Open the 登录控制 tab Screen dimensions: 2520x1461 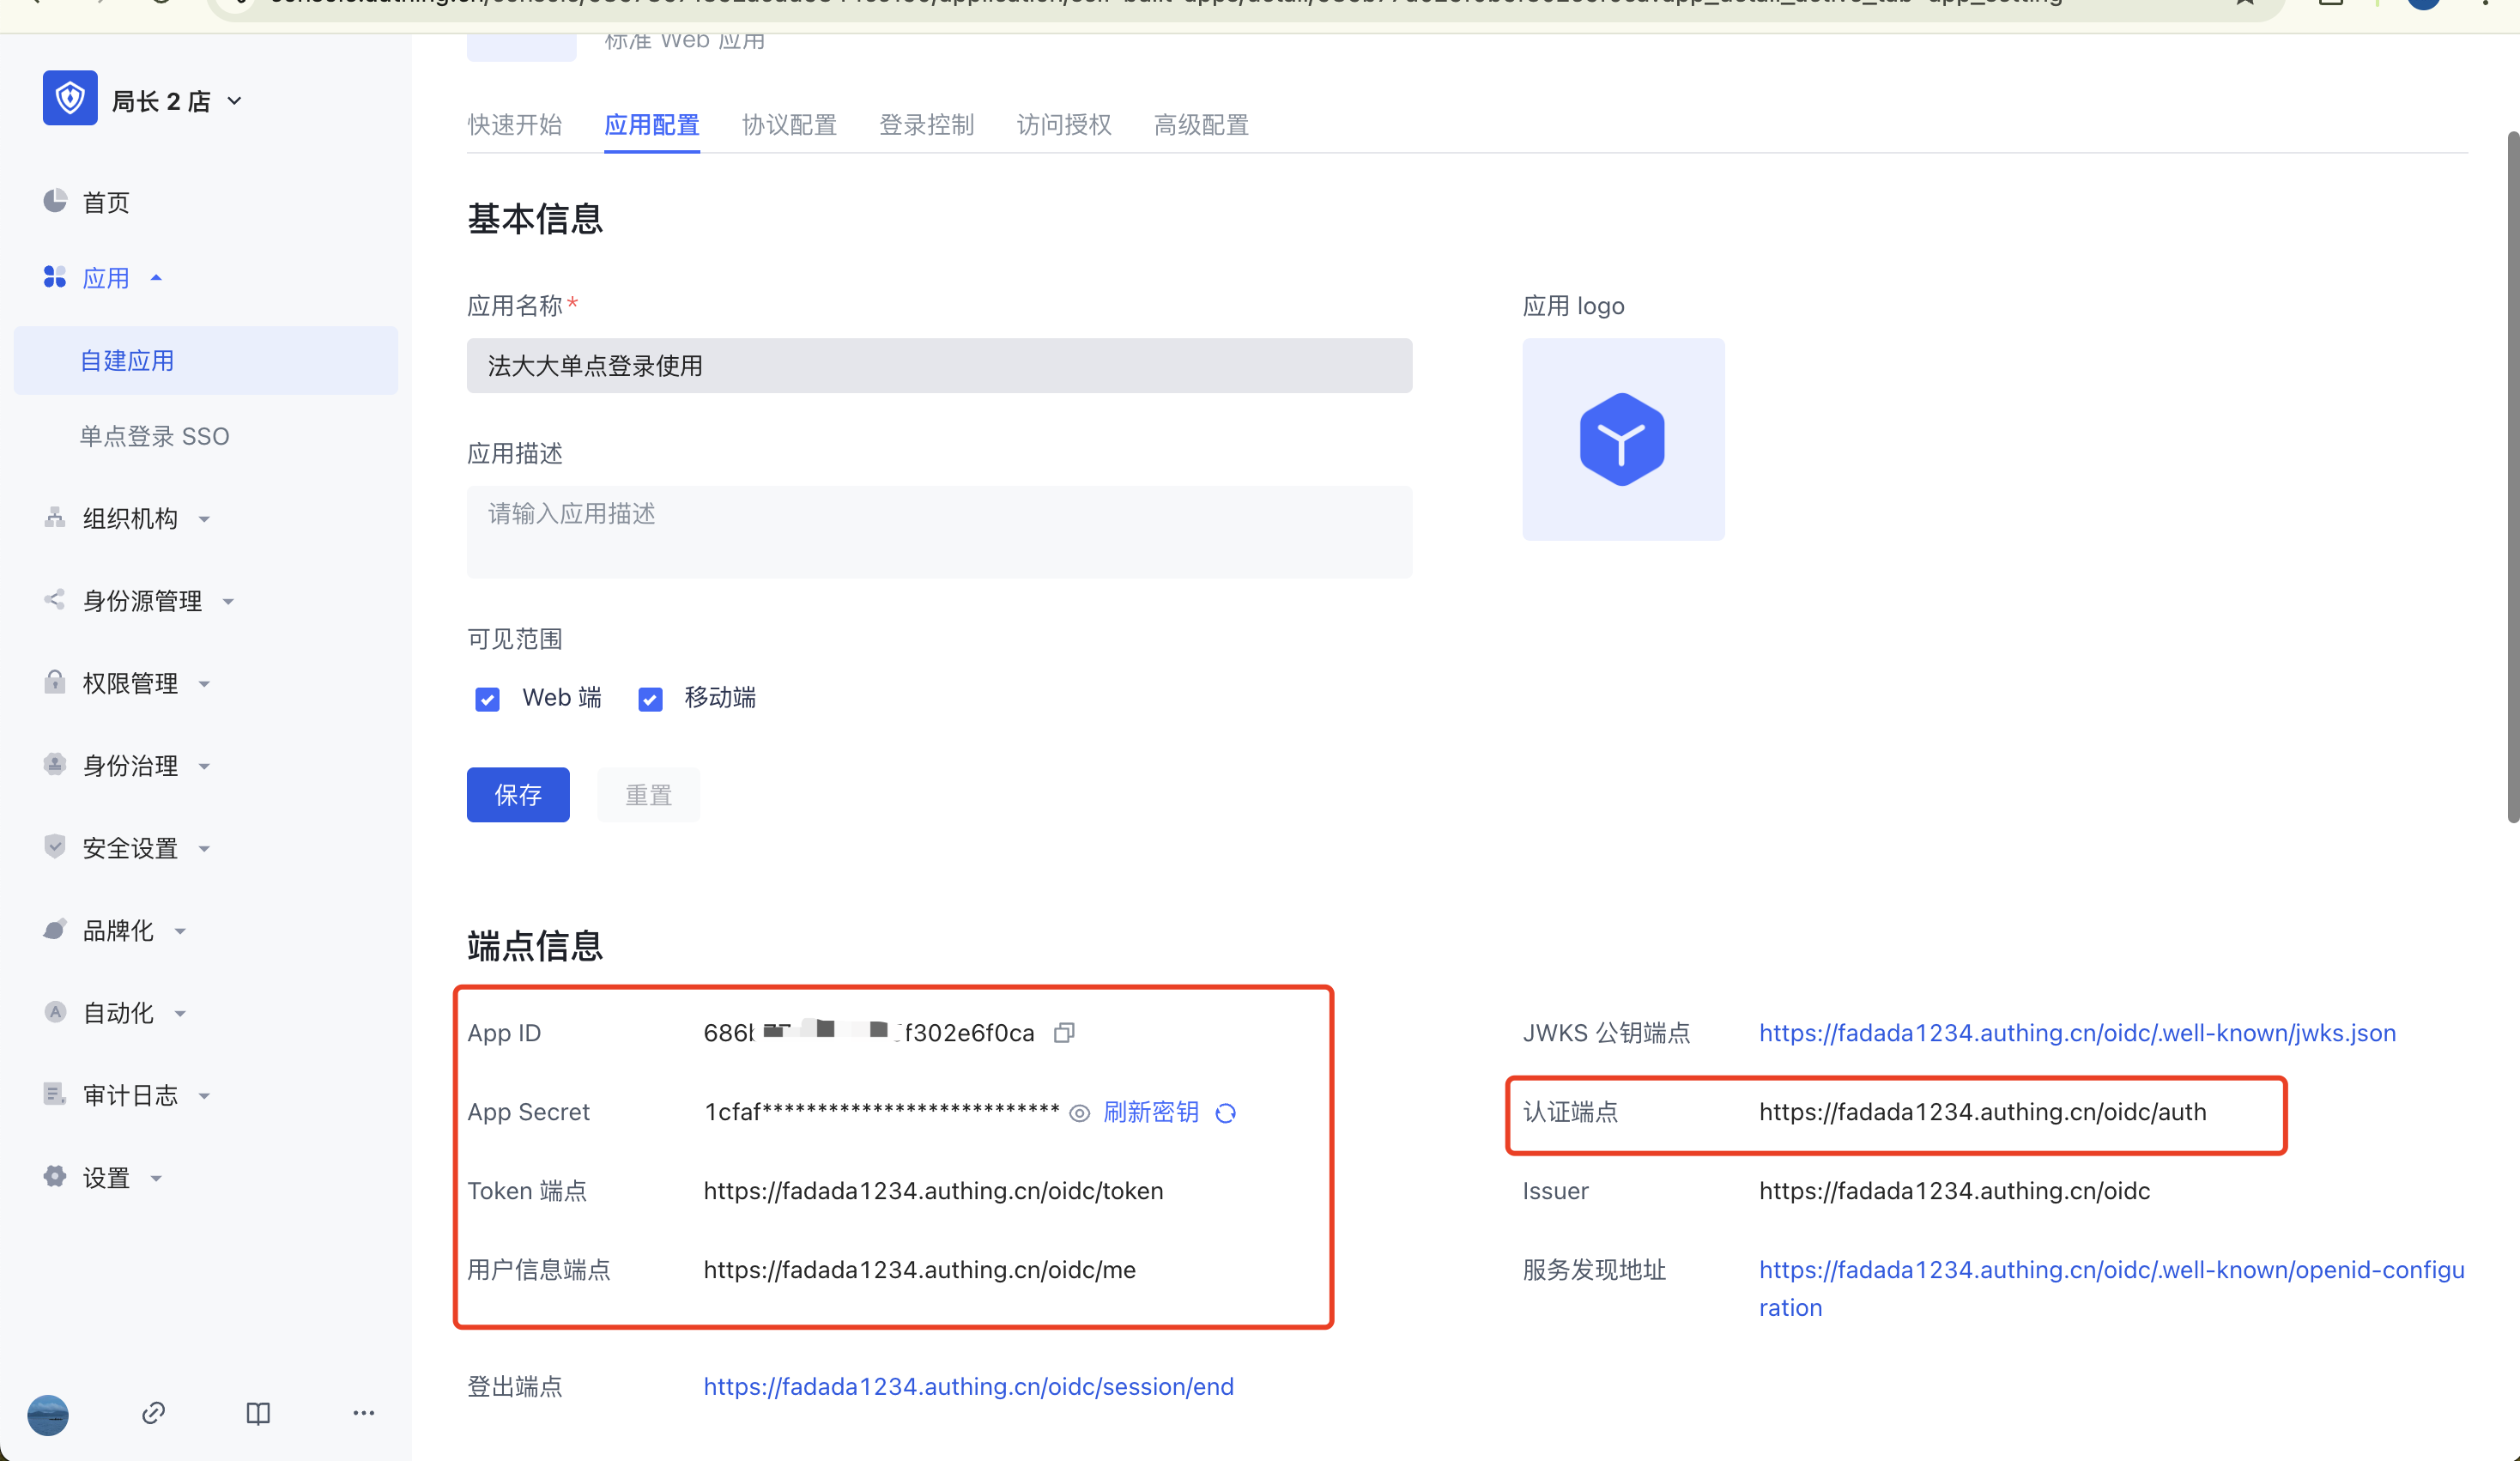click(x=927, y=125)
